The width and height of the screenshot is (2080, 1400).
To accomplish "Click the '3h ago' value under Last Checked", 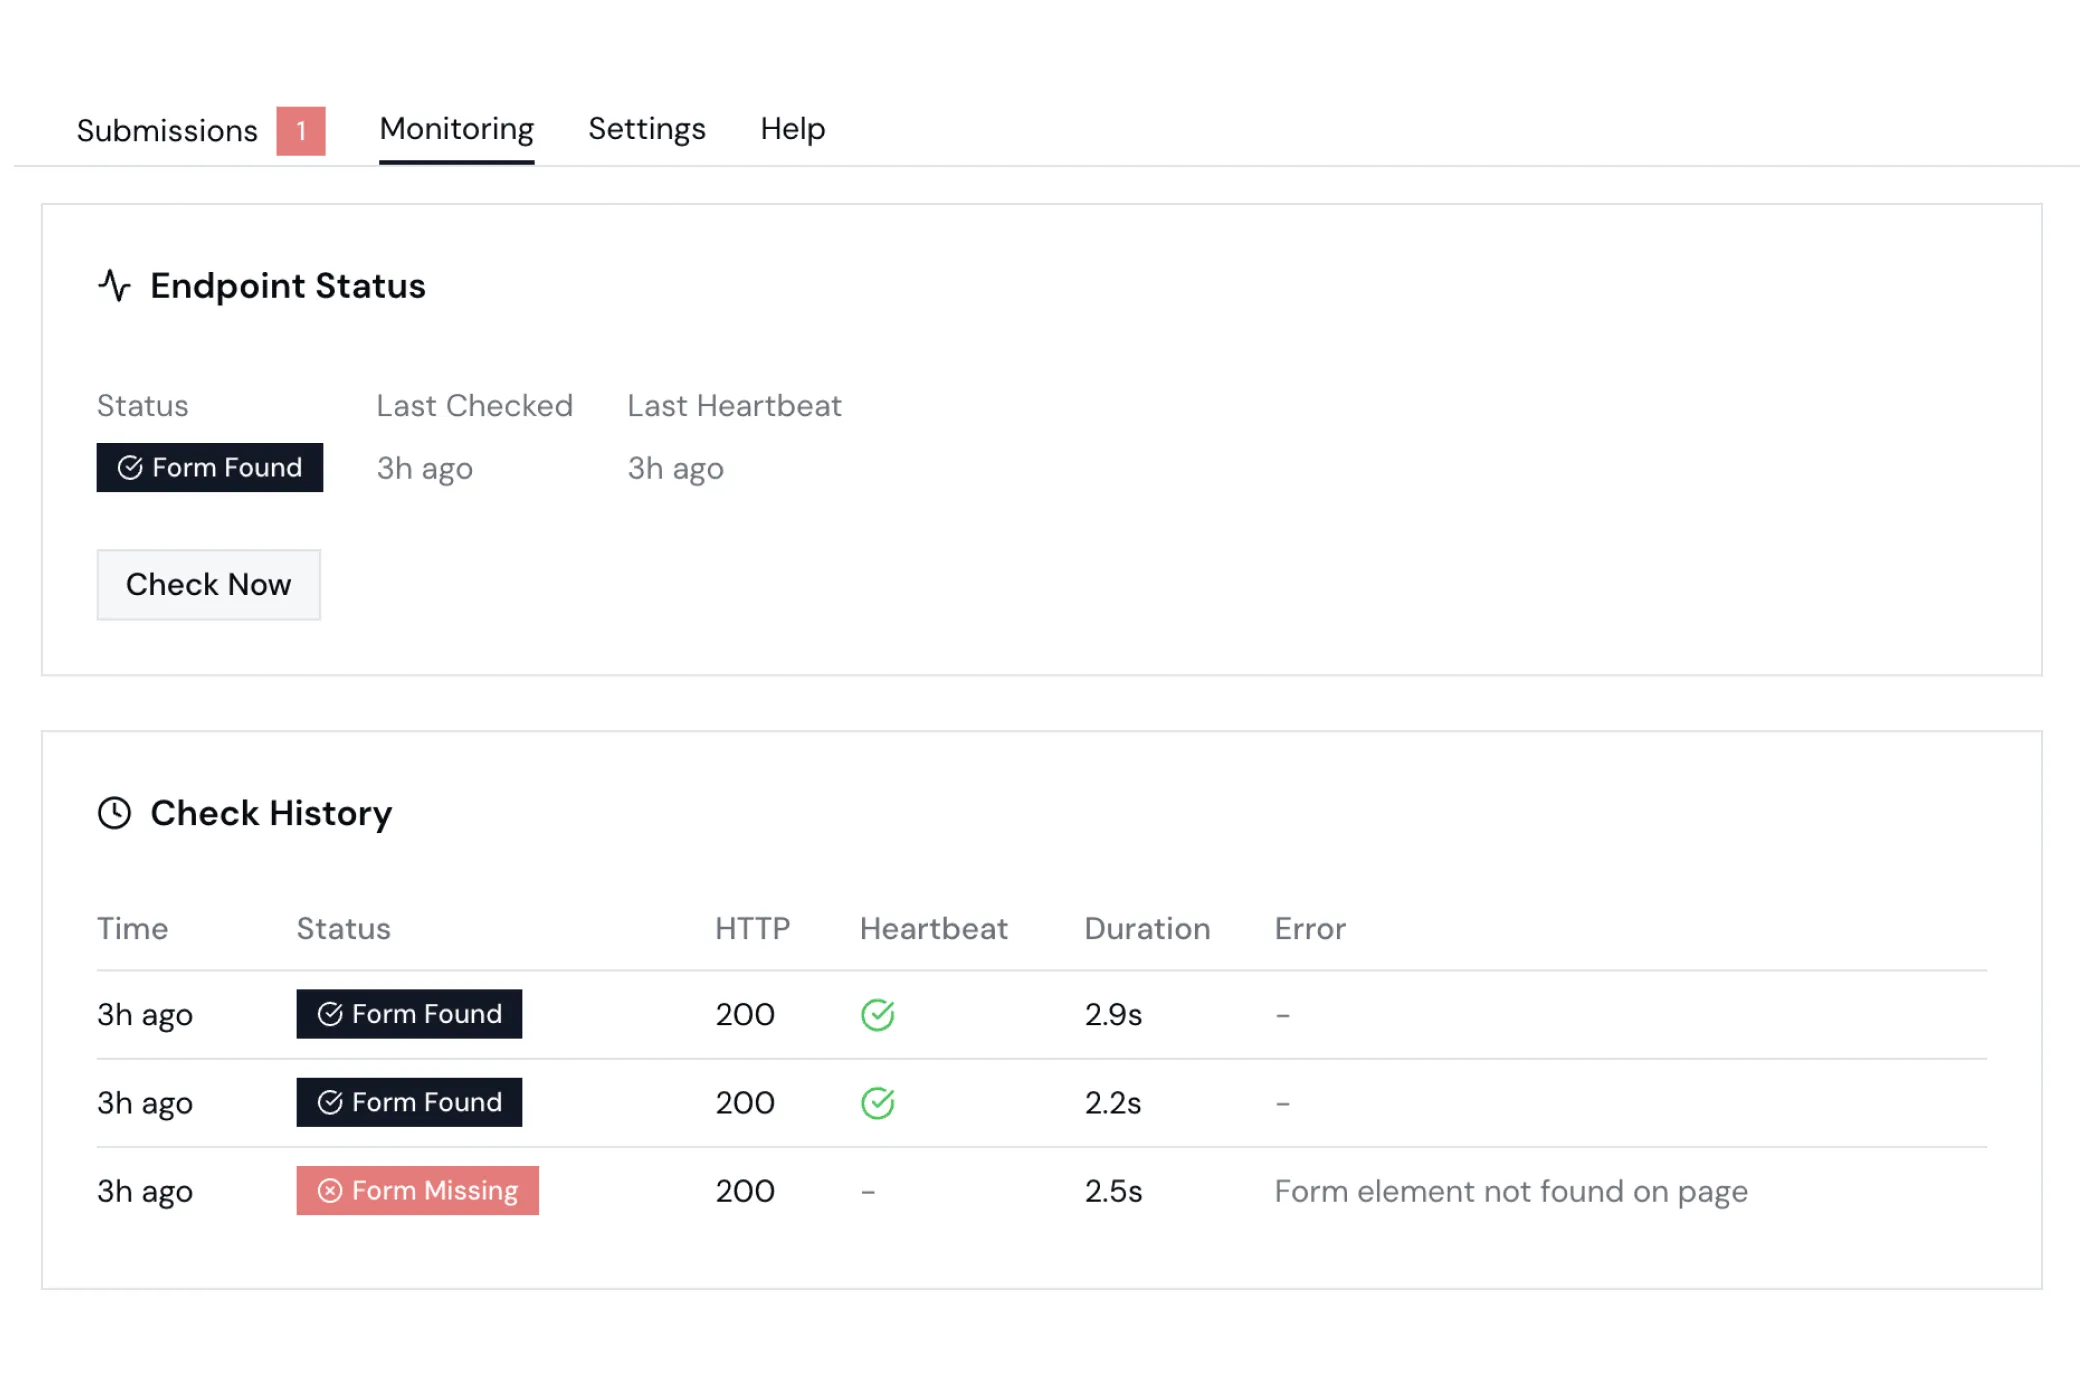I will [424, 467].
